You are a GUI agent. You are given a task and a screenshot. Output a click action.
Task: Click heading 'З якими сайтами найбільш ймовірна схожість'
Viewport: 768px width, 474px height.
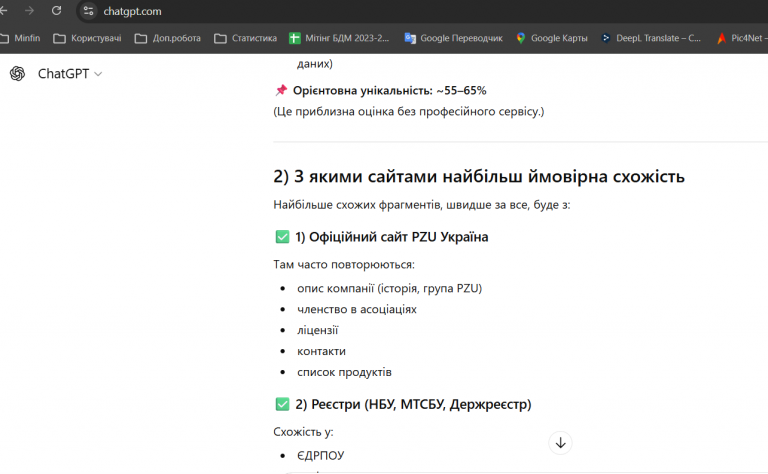pos(479,176)
